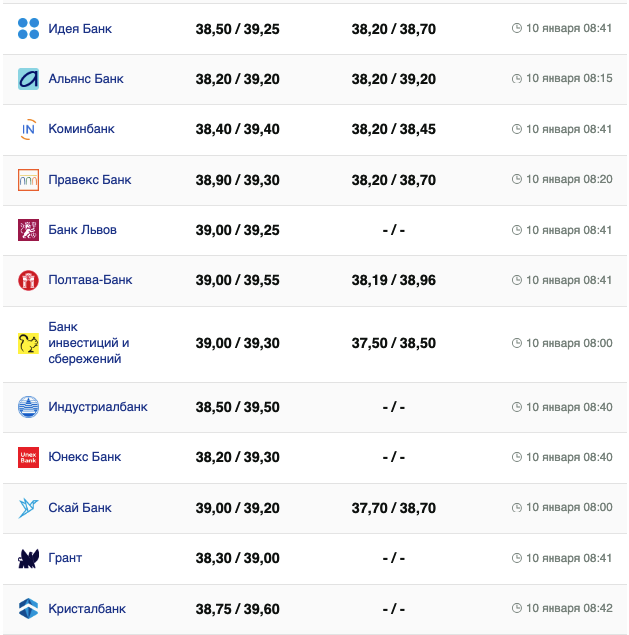Click the Банк Львов logo icon
This screenshot has width=629, height=635.
(28, 230)
